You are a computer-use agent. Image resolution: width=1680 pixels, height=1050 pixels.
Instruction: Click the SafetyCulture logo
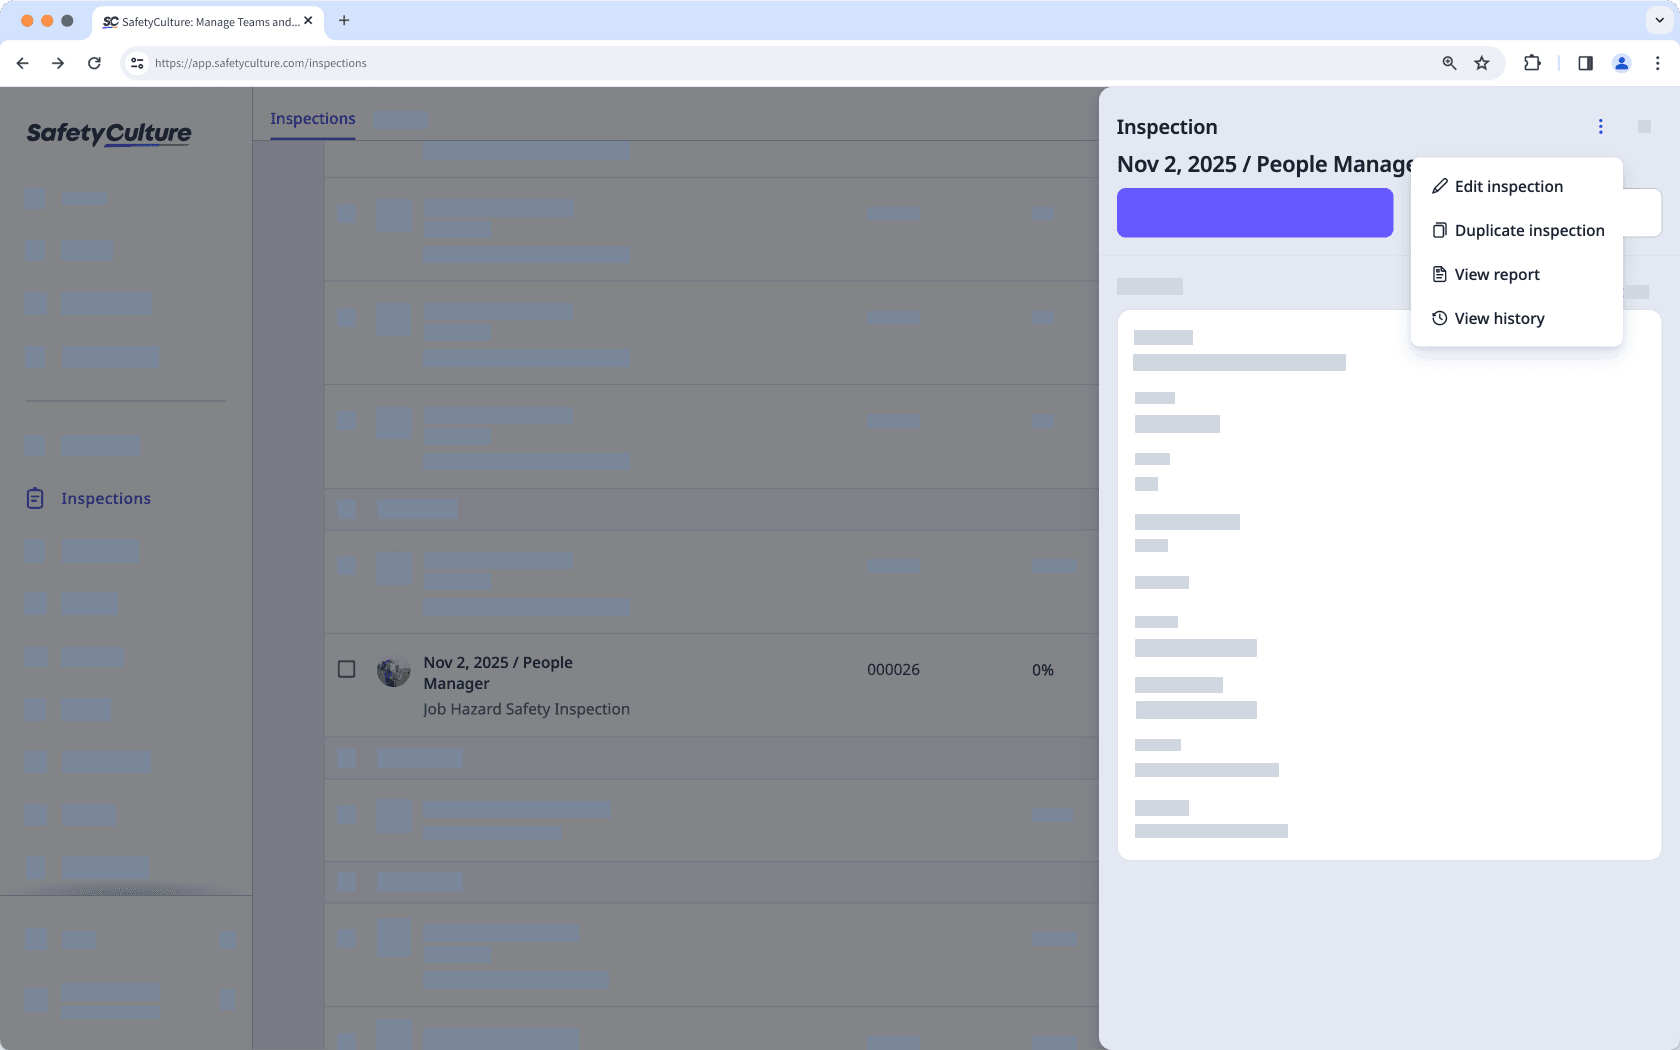pyautogui.click(x=109, y=133)
